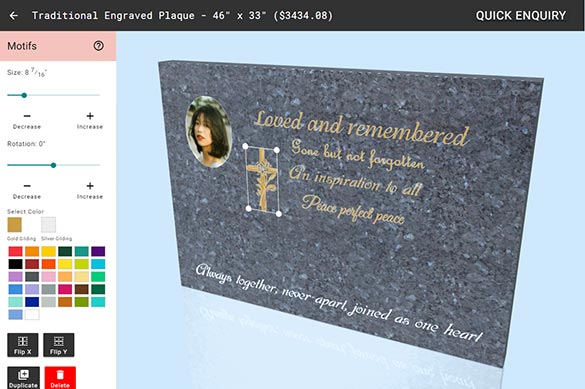Pick the purple swatch in top row
The width and height of the screenshot is (585, 389).
coord(98,251)
